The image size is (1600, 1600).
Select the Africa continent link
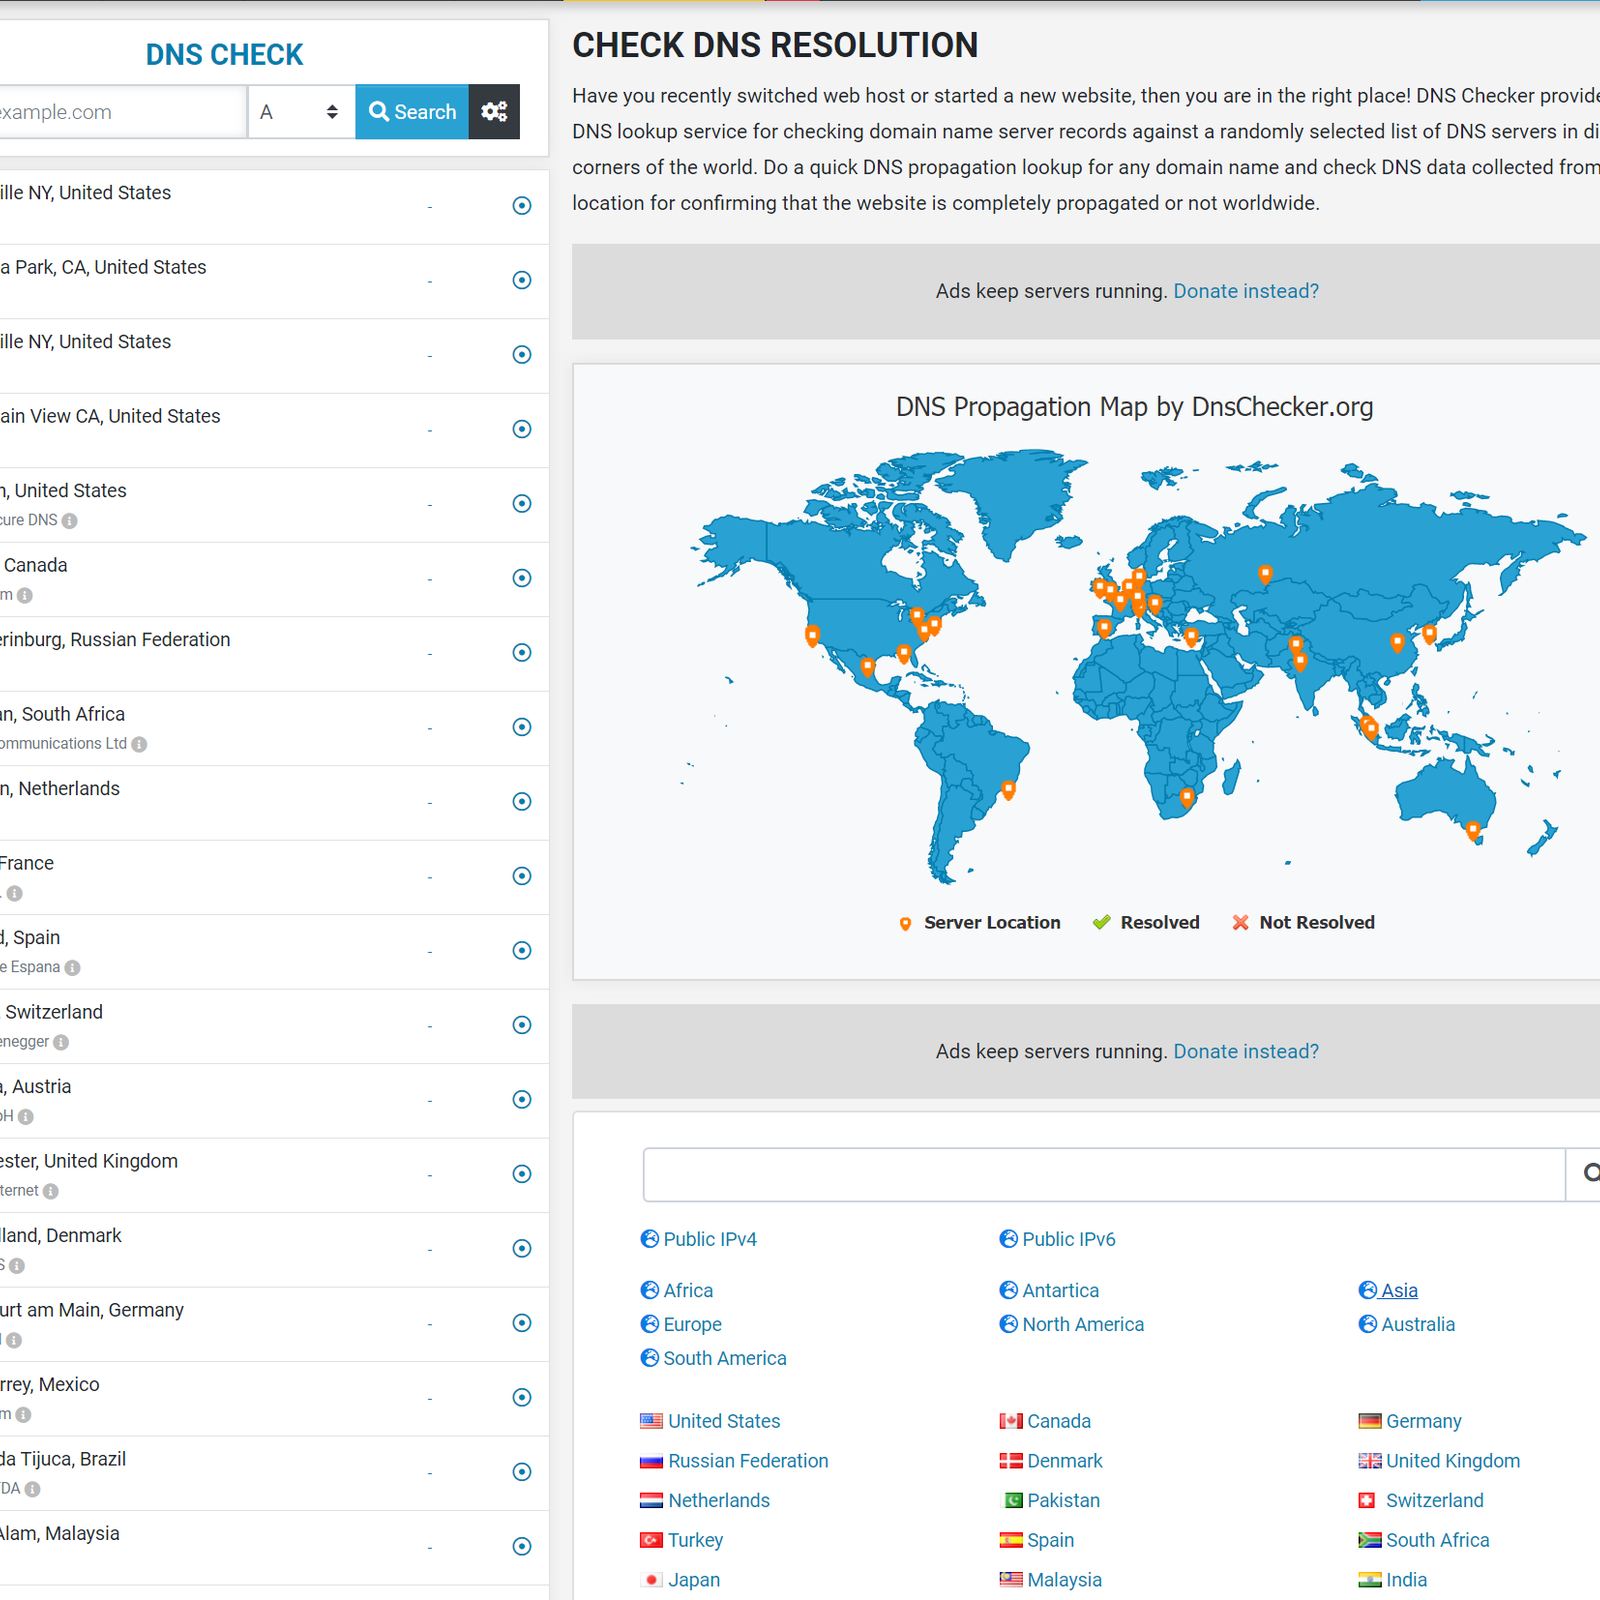point(677,1290)
